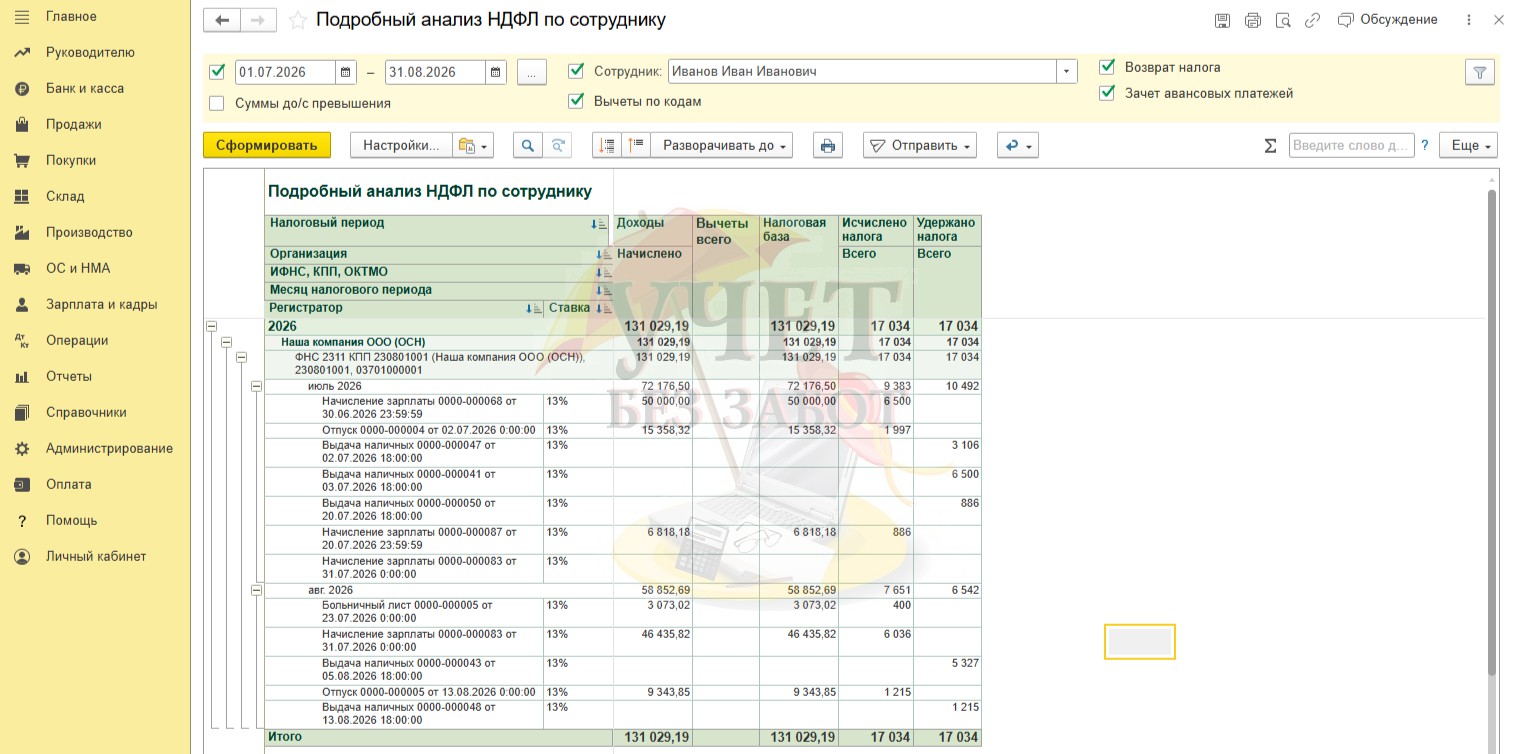The image size is (1513, 754).
Task: Open the Банк и касса section
Action: tap(85, 88)
